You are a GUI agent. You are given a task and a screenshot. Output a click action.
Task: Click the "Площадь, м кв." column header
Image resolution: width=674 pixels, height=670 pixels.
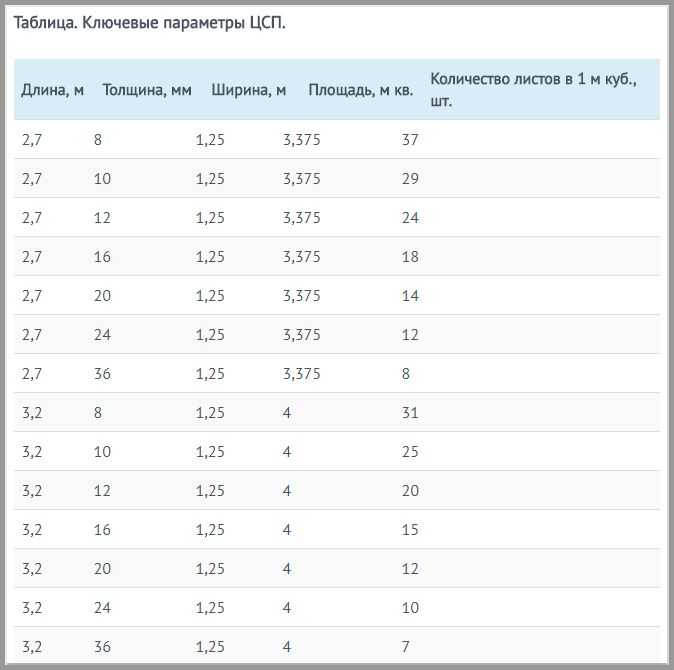pyautogui.click(x=361, y=90)
